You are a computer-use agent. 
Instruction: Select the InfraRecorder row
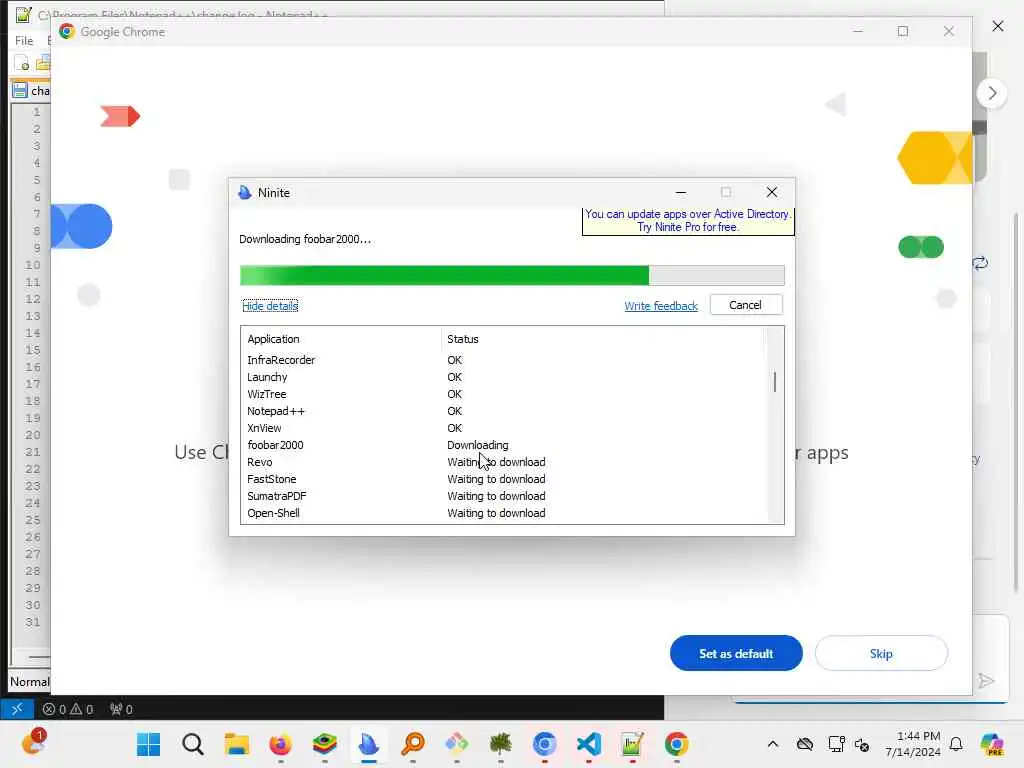click(x=503, y=360)
